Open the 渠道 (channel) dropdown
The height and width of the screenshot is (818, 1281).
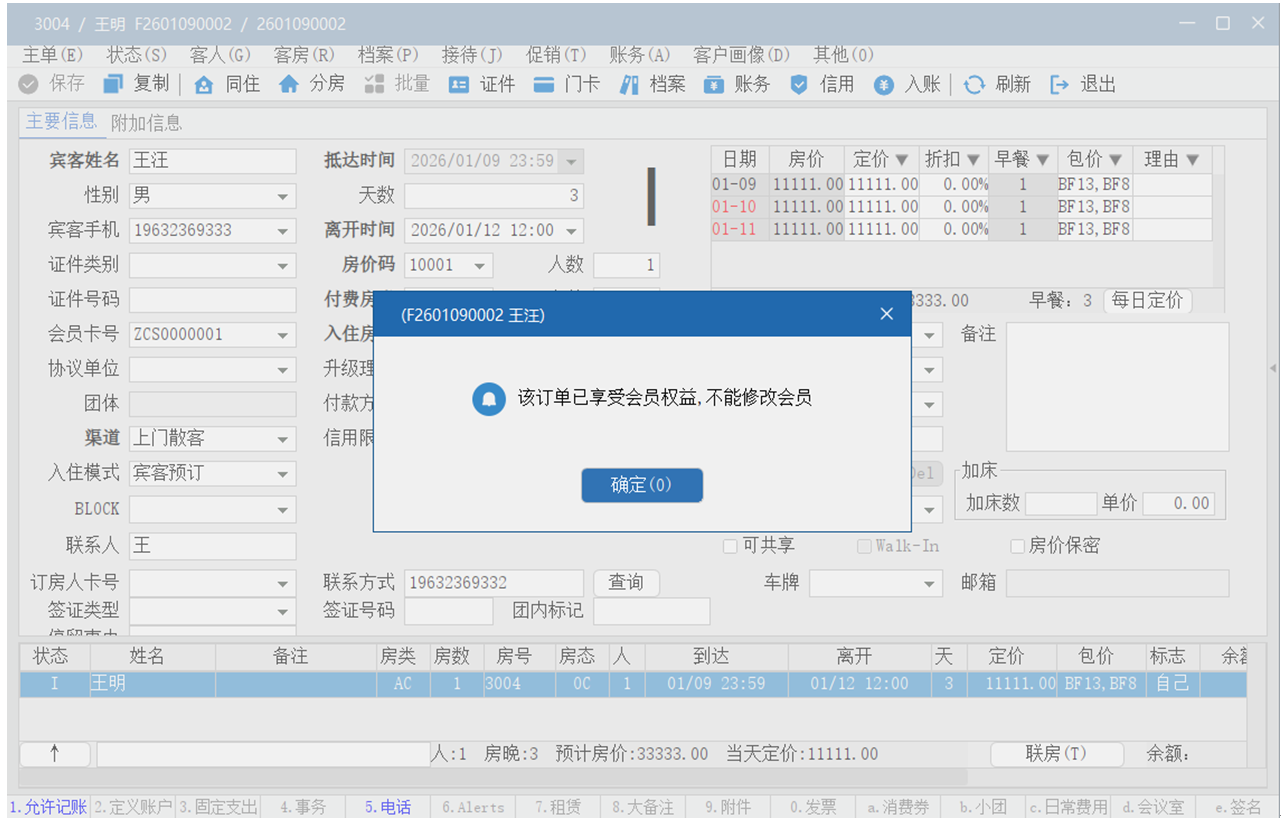click(x=284, y=439)
